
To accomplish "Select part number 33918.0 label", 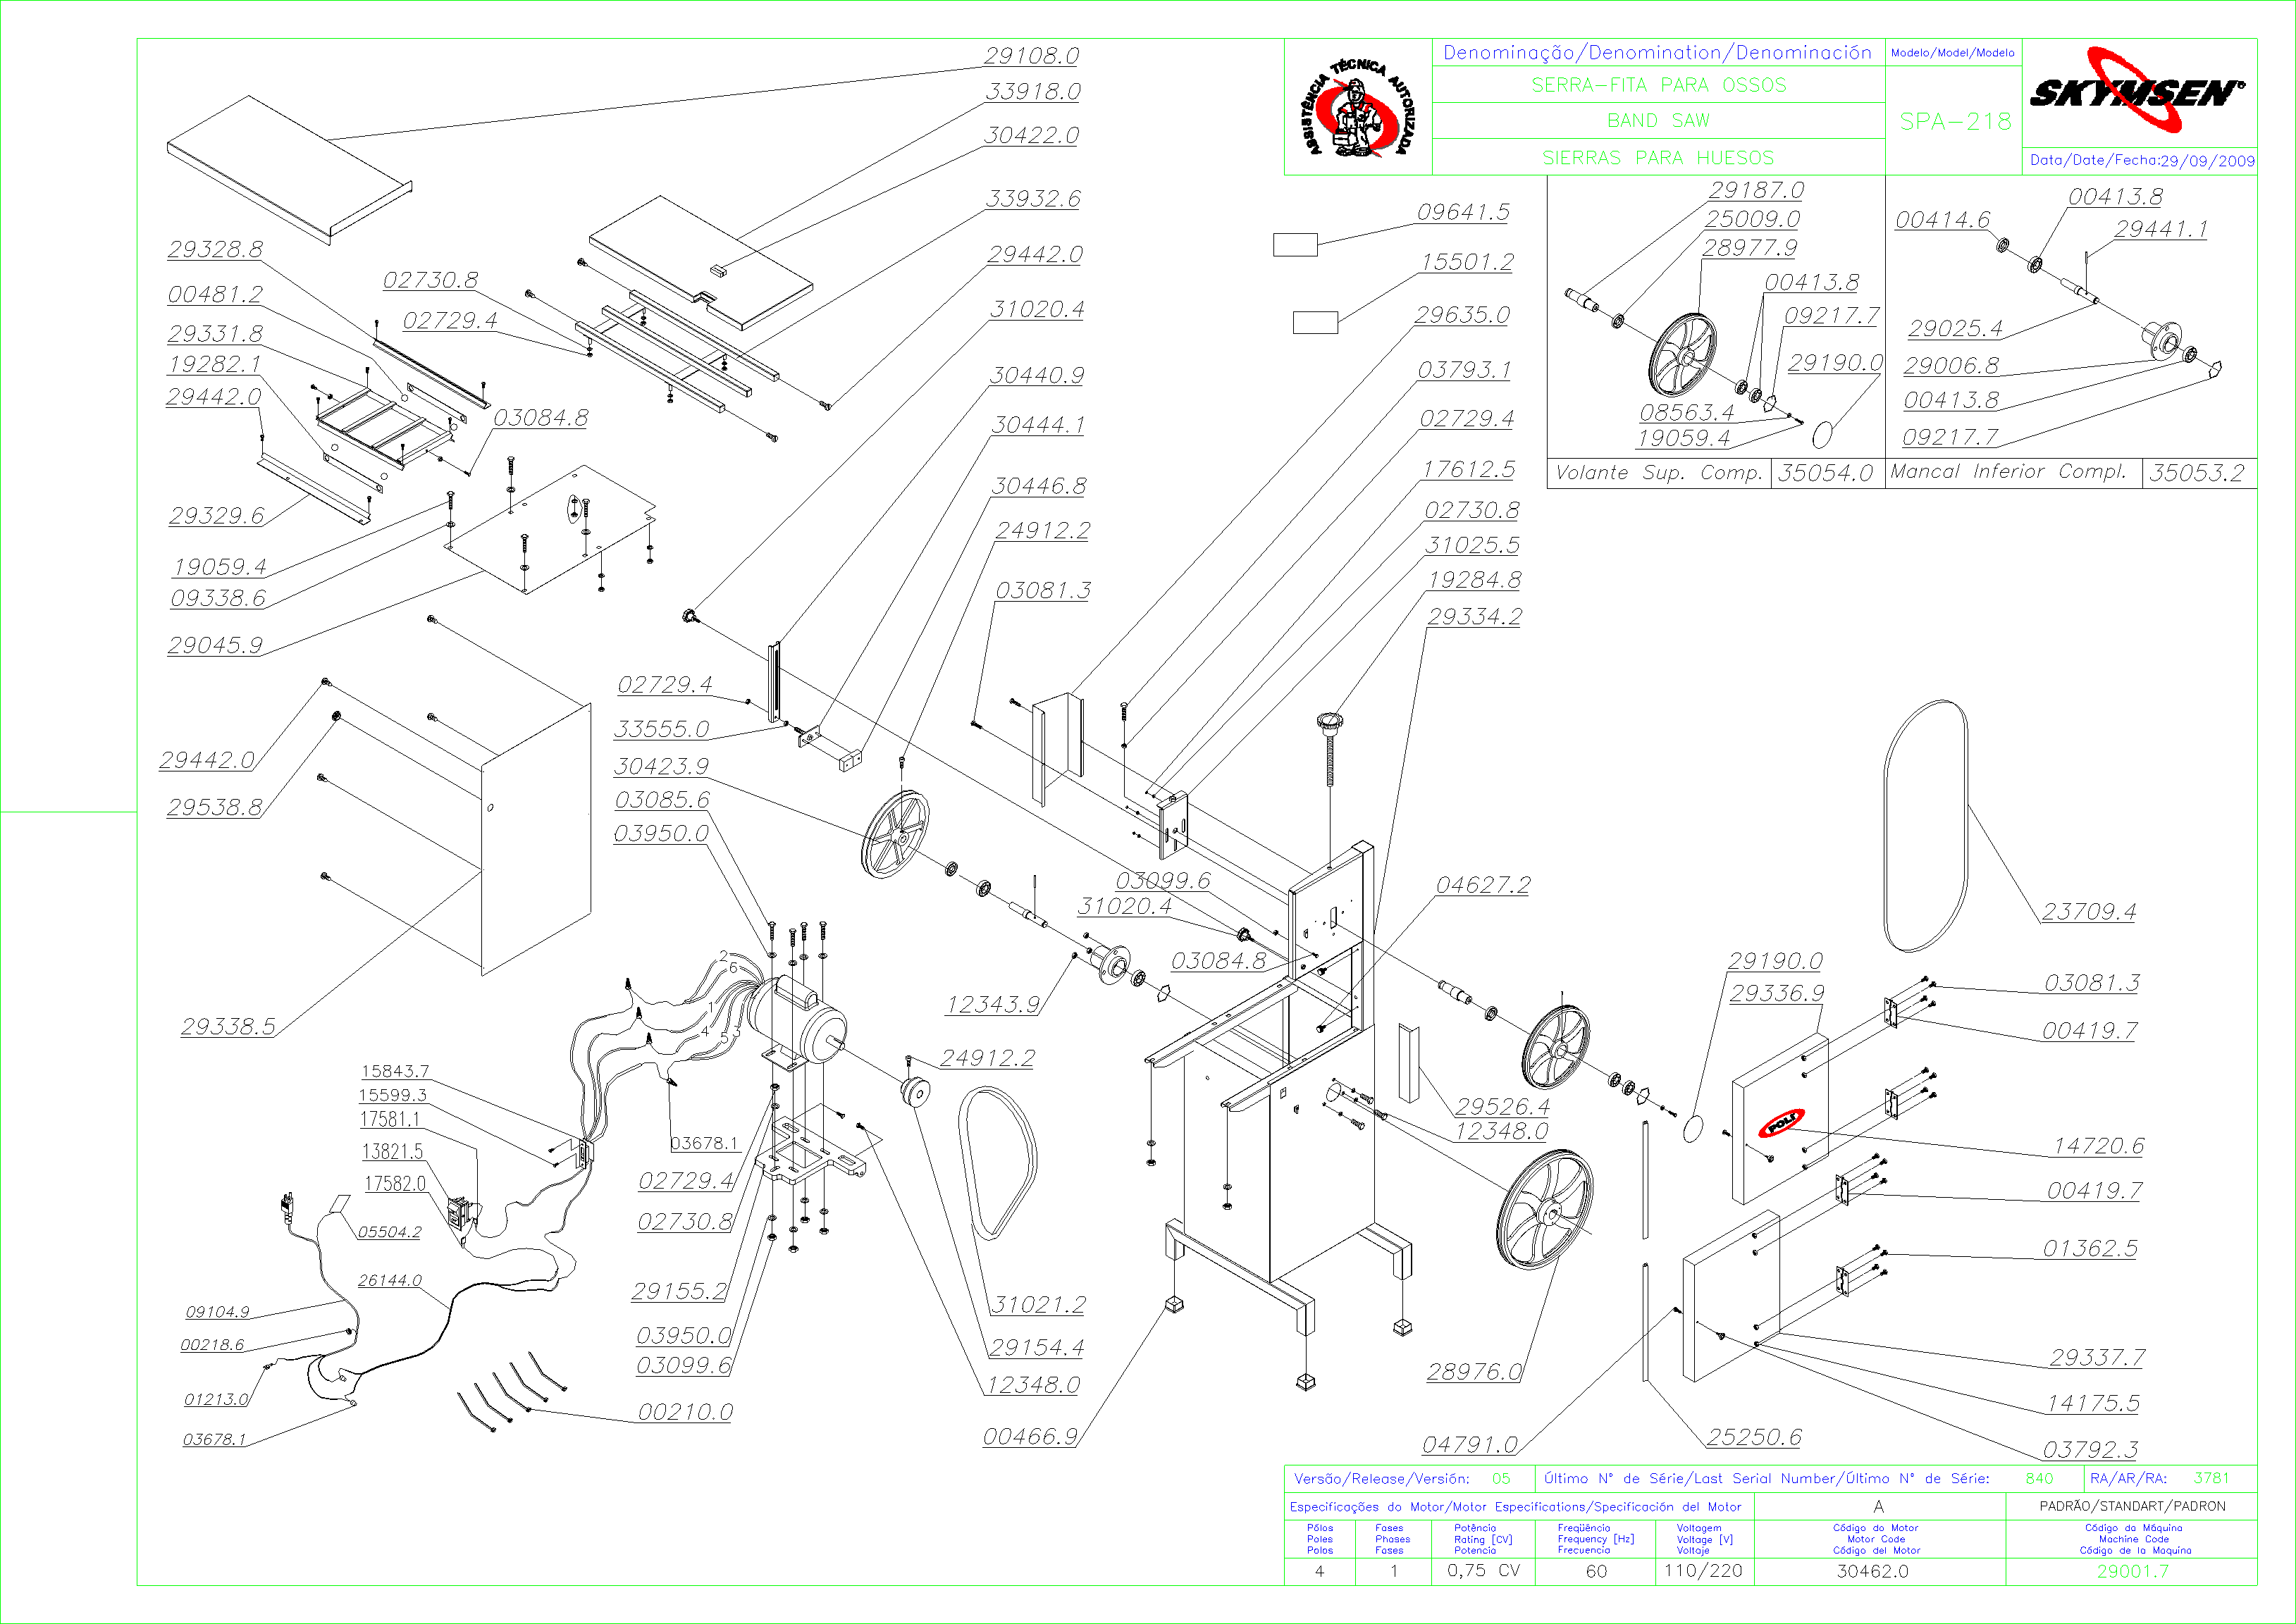I will (x=1033, y=92).
